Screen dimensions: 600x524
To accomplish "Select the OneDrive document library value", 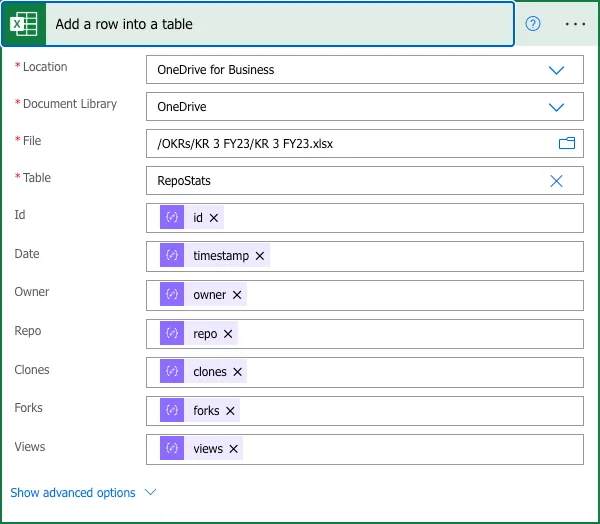I will tap(182, 106).
